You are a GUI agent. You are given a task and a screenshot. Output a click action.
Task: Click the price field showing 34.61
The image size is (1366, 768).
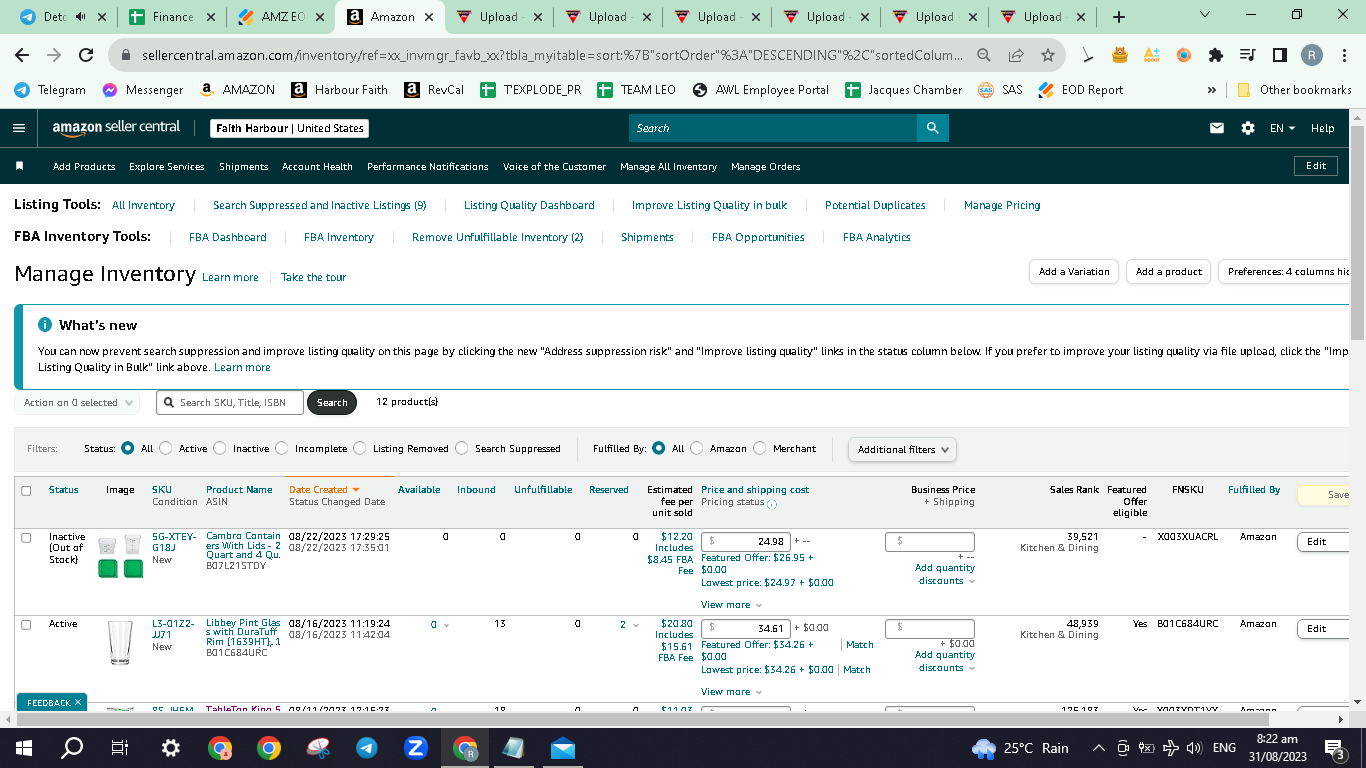pyautogui.click(x=746, y=629)
